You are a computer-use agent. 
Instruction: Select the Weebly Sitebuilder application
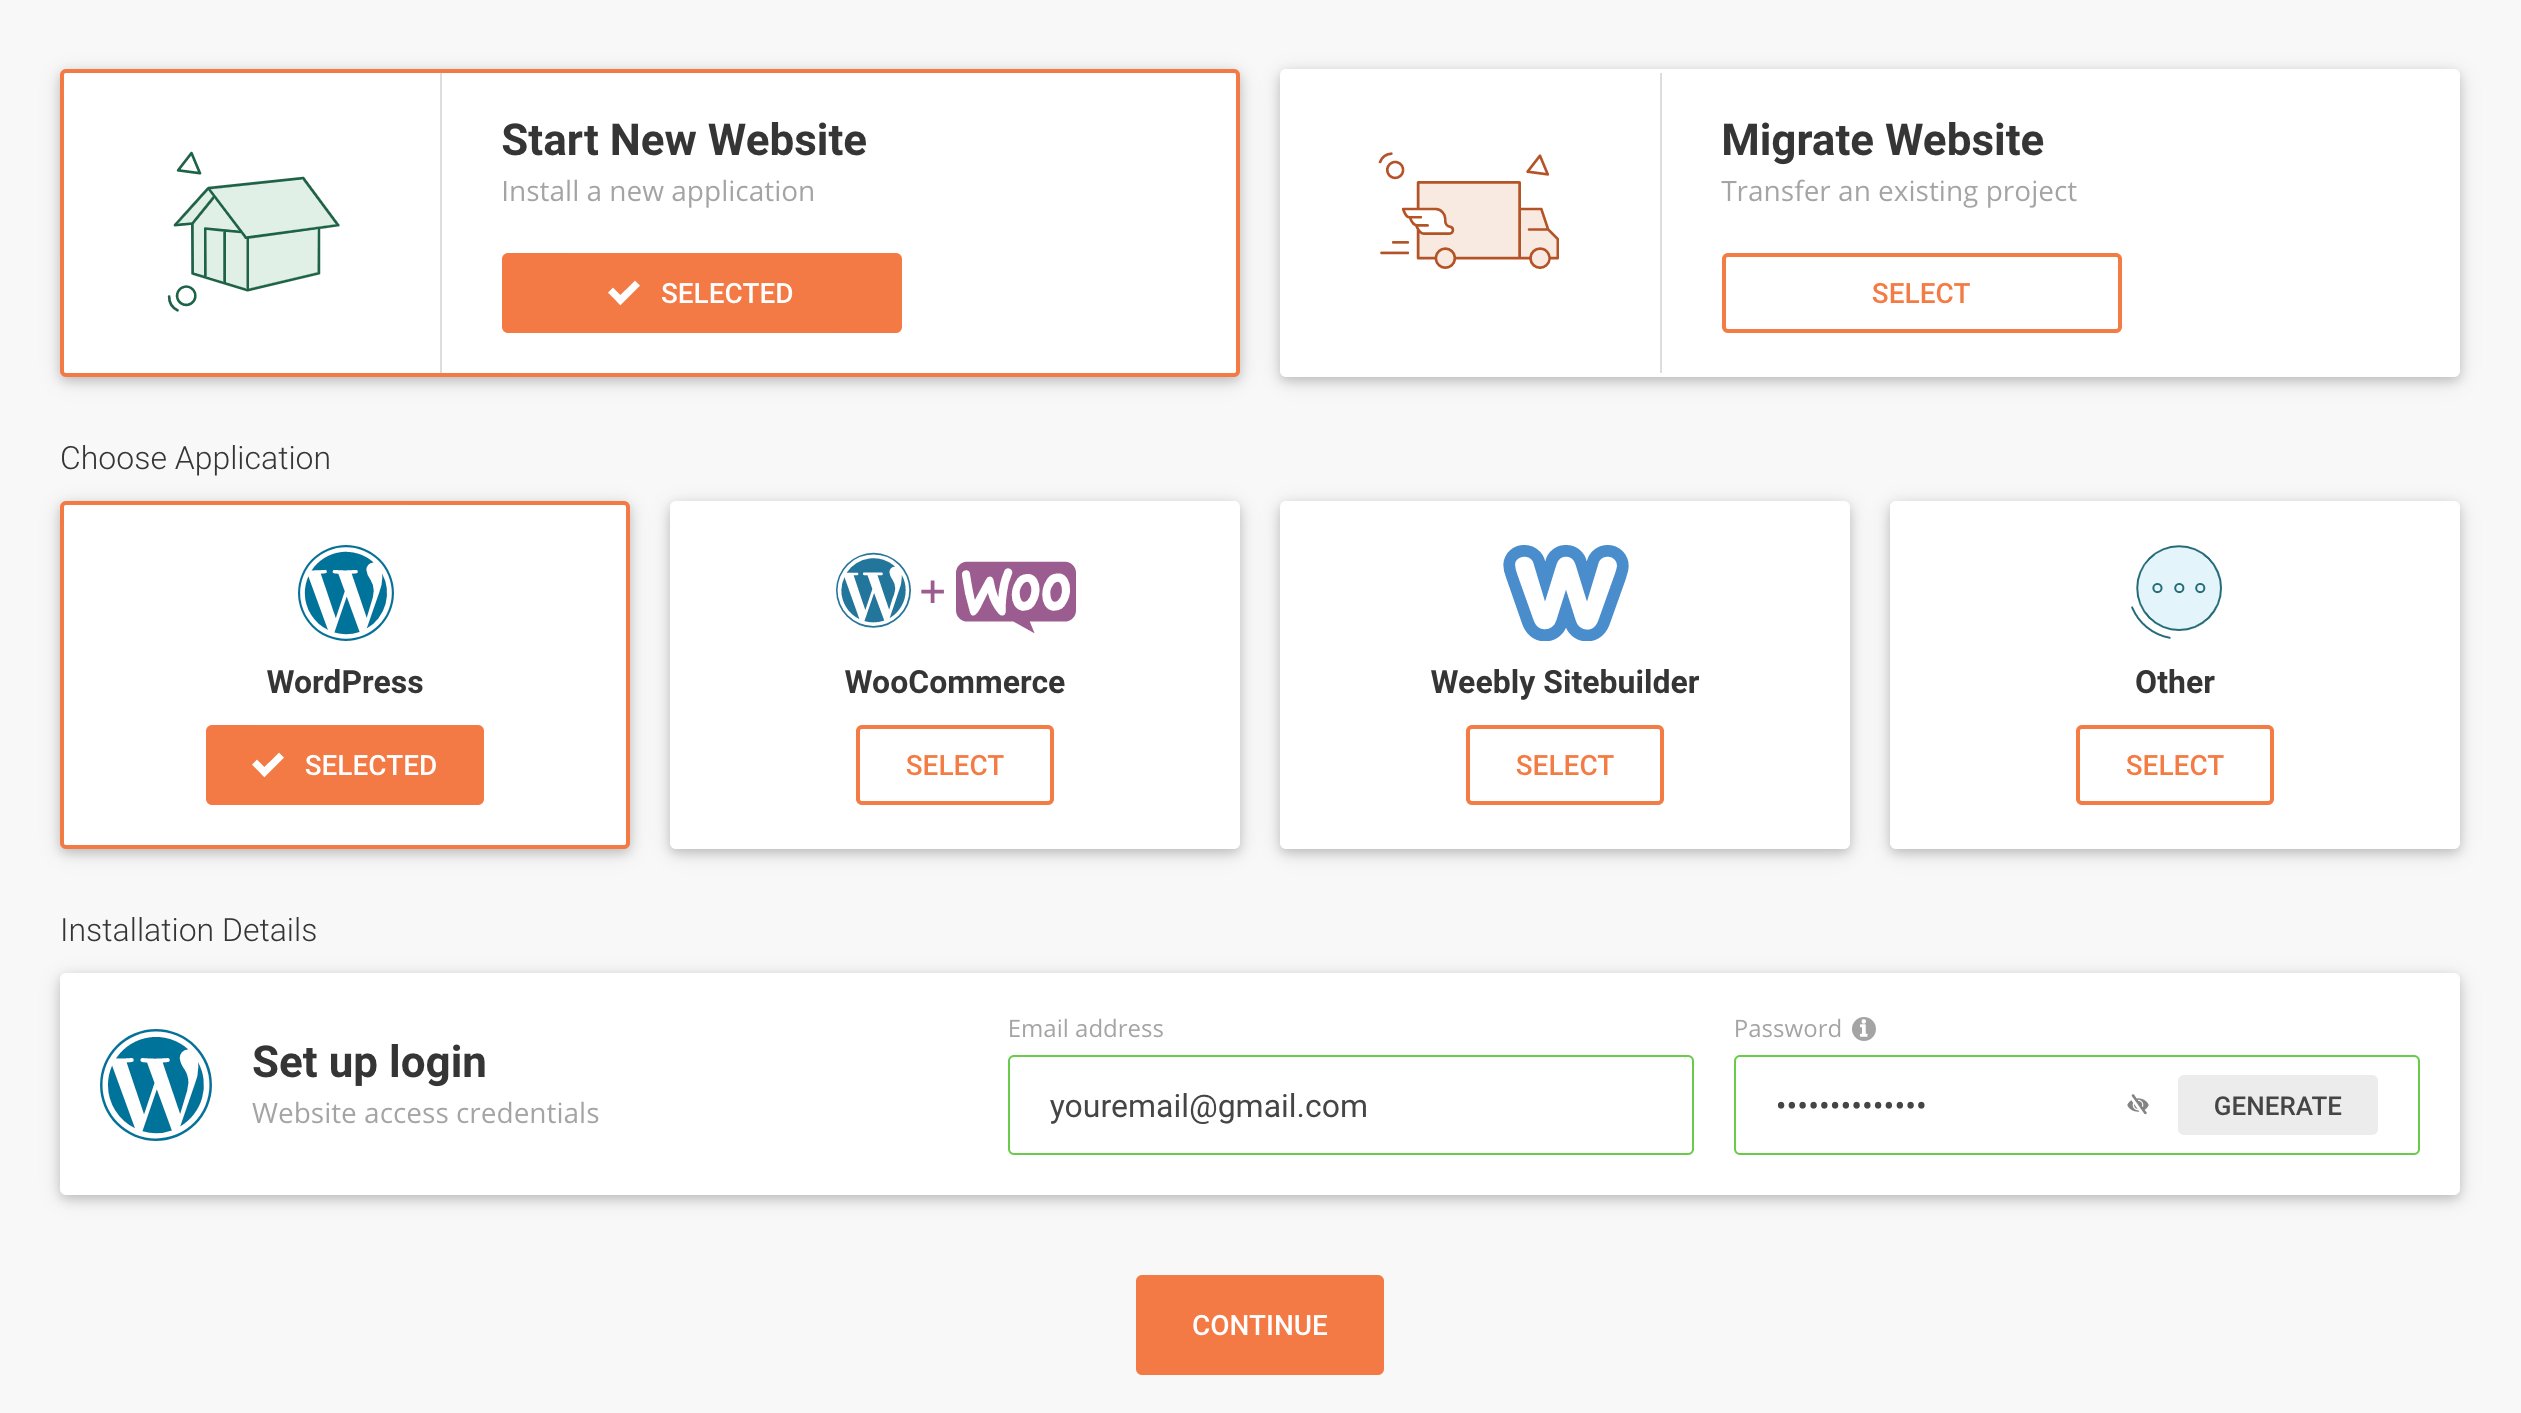point(1565,765)
